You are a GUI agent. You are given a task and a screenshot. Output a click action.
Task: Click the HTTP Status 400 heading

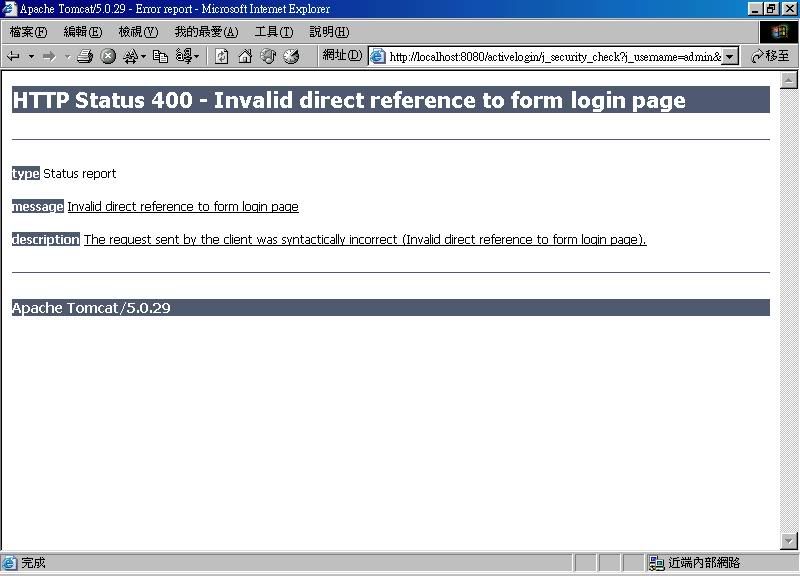pos(348,100)
